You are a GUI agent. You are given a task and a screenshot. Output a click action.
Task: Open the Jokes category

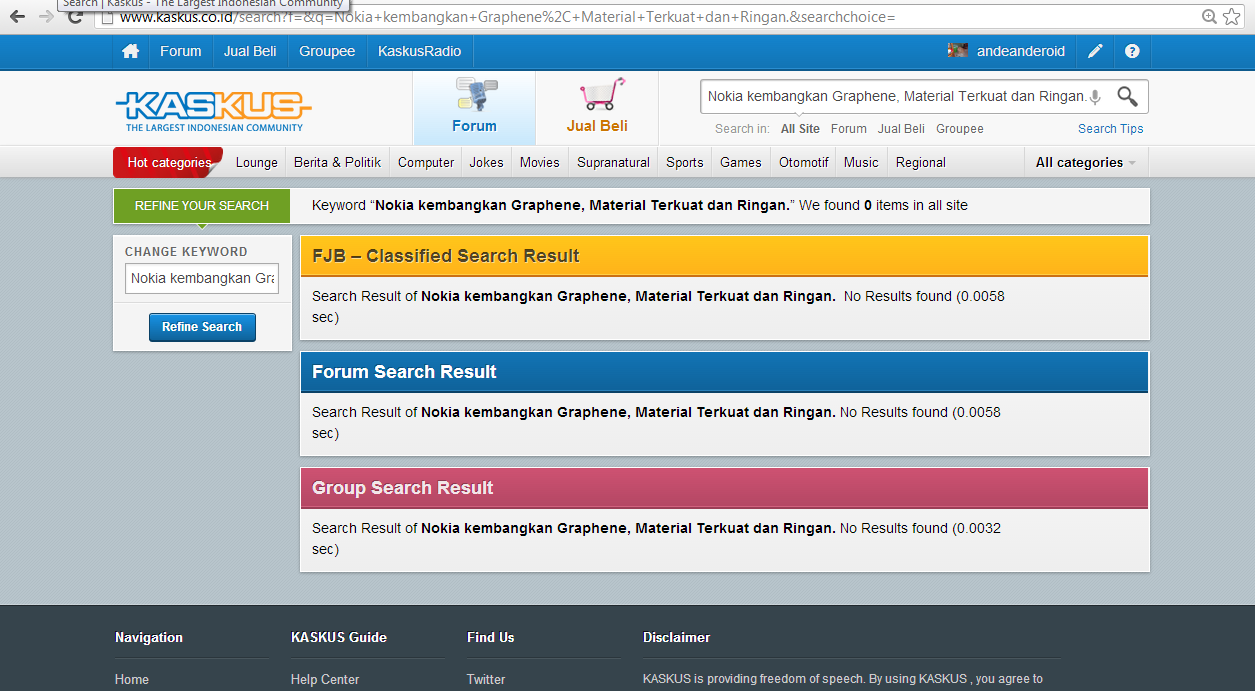[x=487, y=162]
